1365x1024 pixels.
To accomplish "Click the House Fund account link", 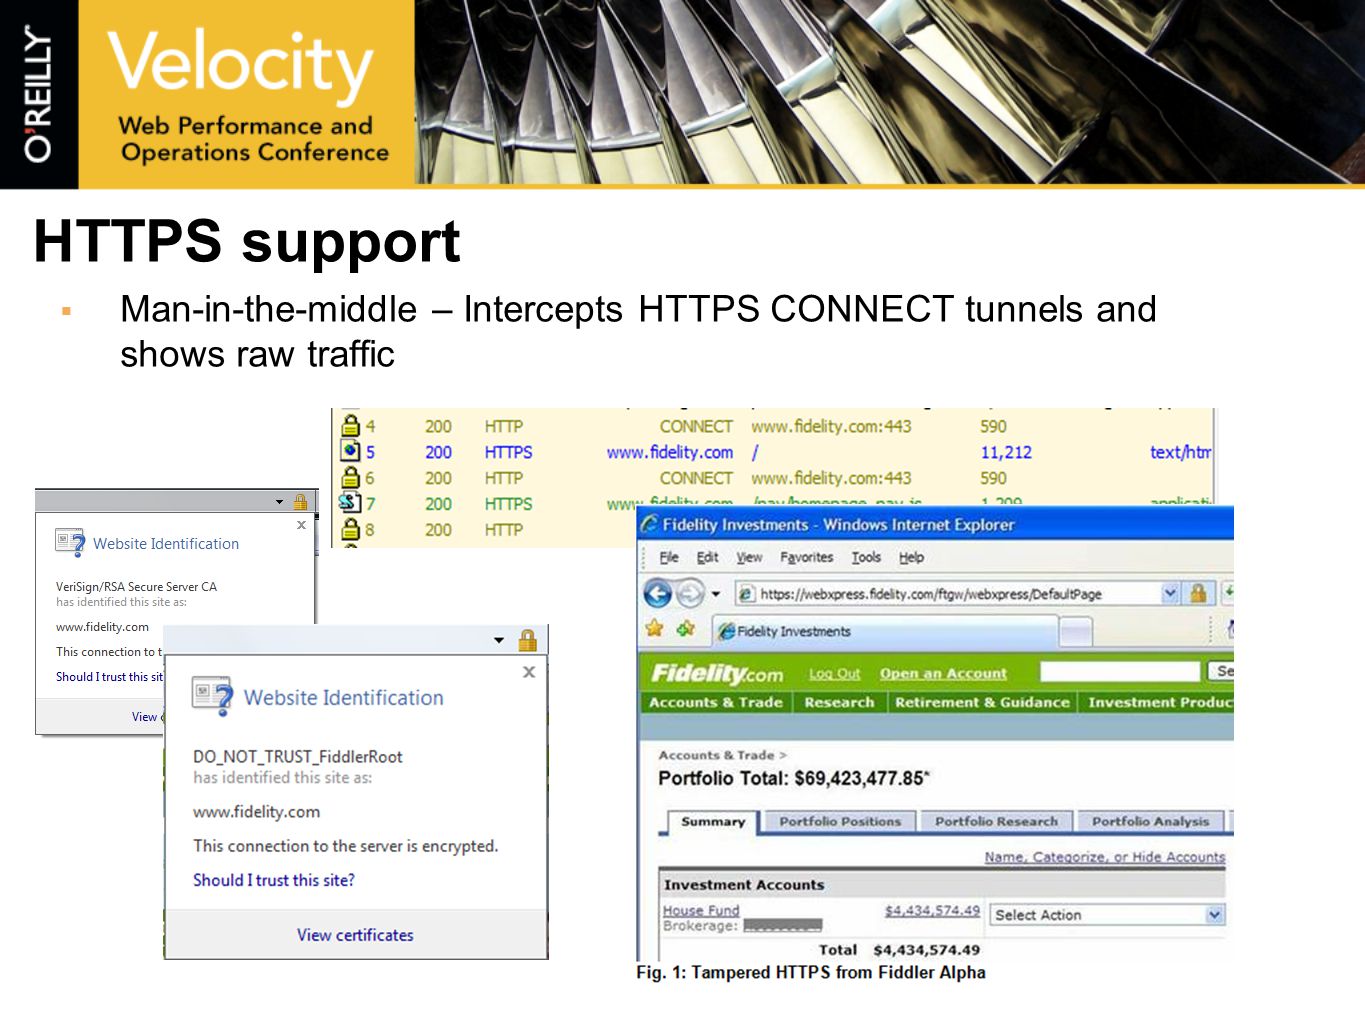I will pos(701,910).
